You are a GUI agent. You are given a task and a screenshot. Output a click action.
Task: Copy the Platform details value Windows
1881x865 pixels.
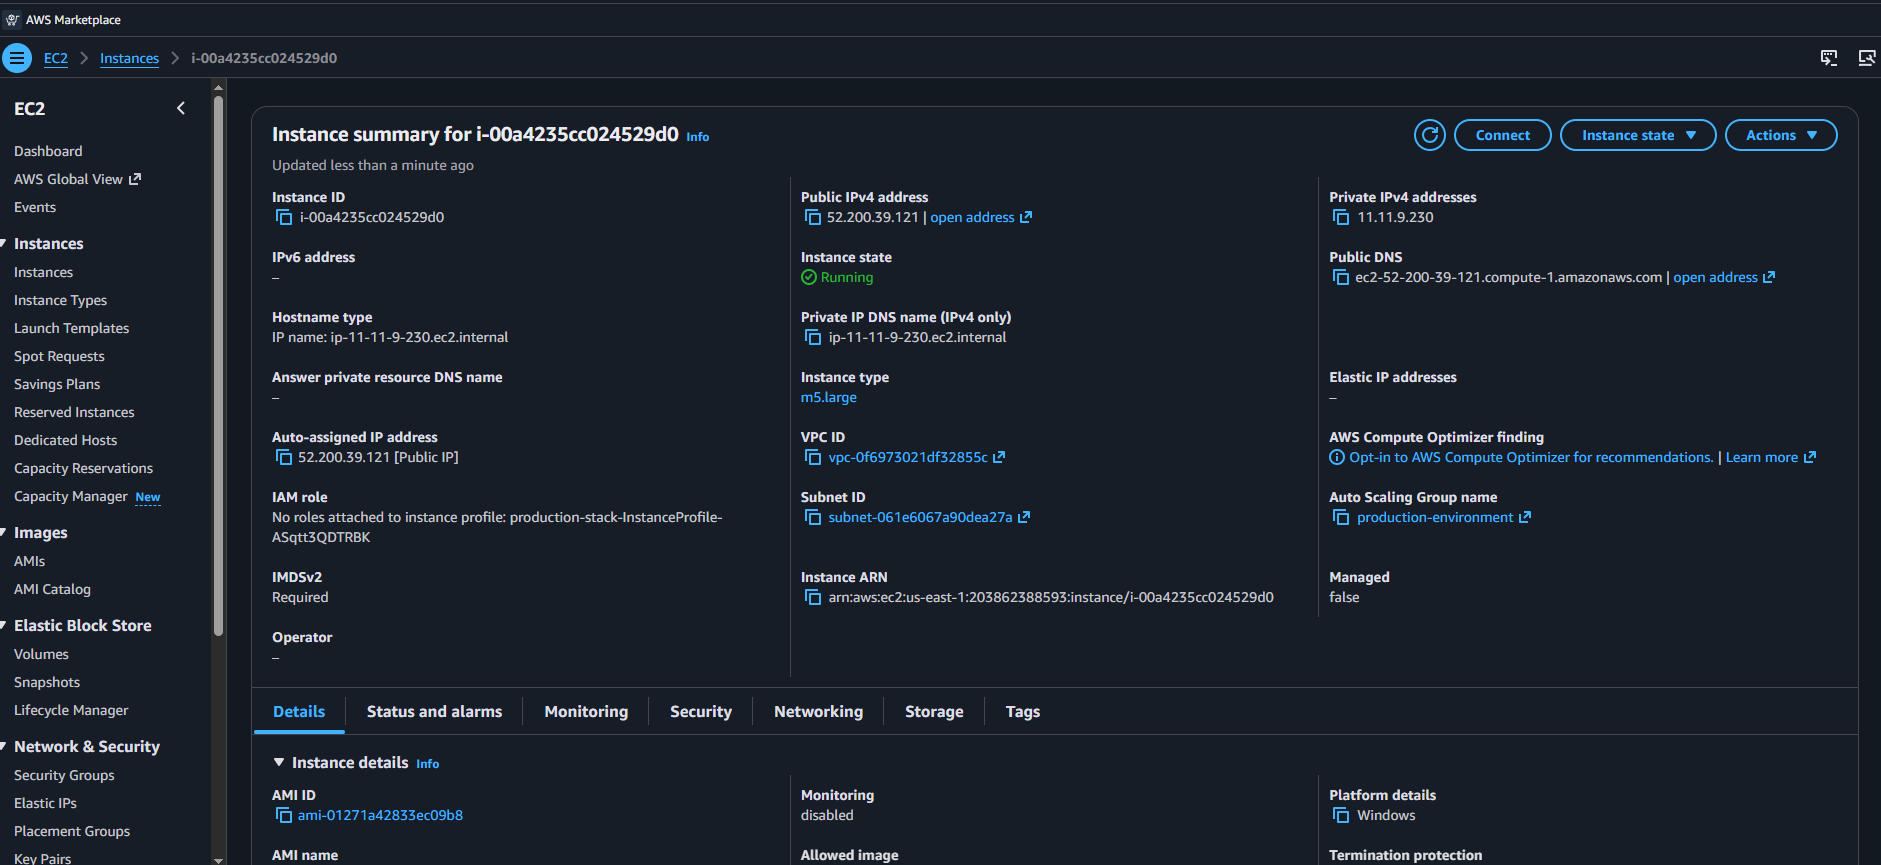coord(1341,815)
